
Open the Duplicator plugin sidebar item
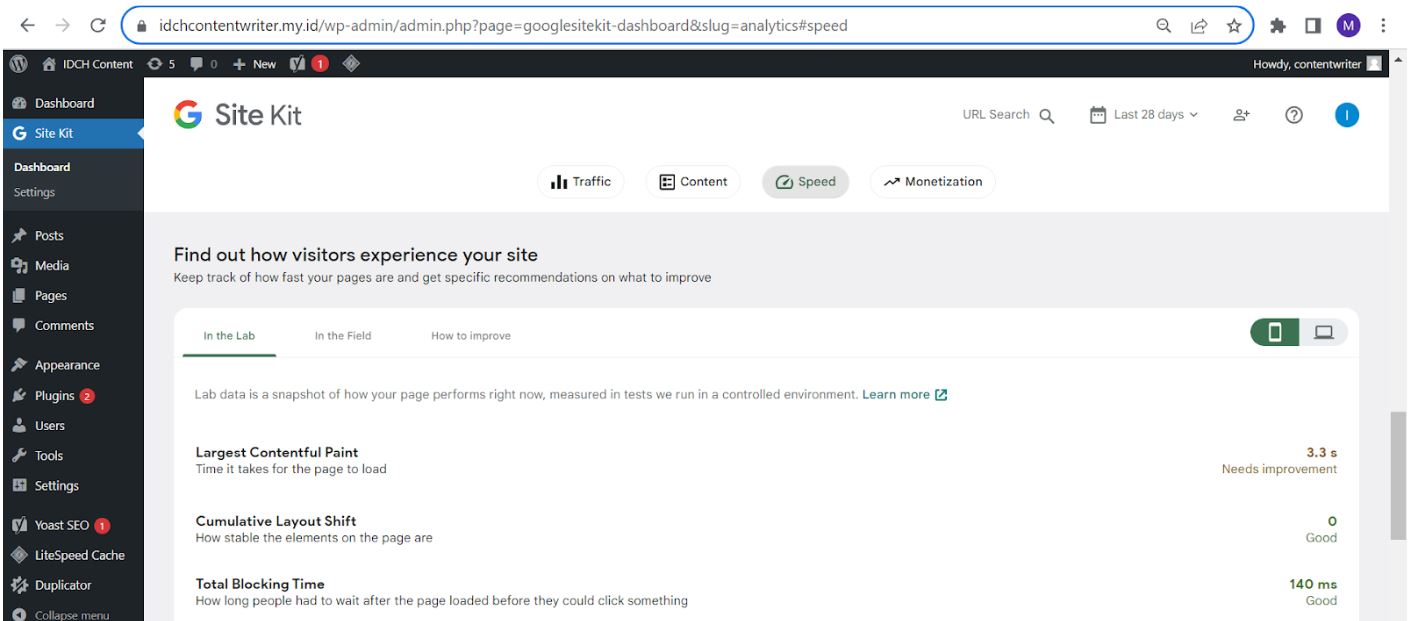55,584
